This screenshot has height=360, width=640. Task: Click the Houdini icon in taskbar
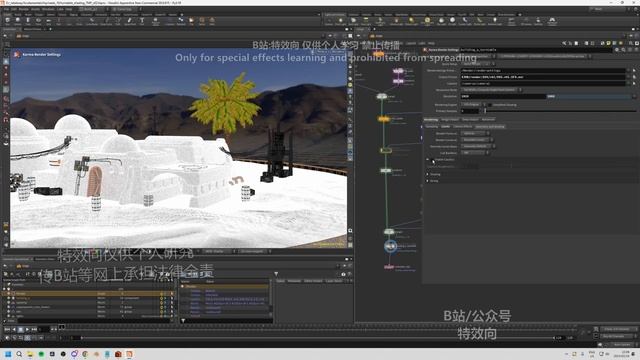pos(129,354)
